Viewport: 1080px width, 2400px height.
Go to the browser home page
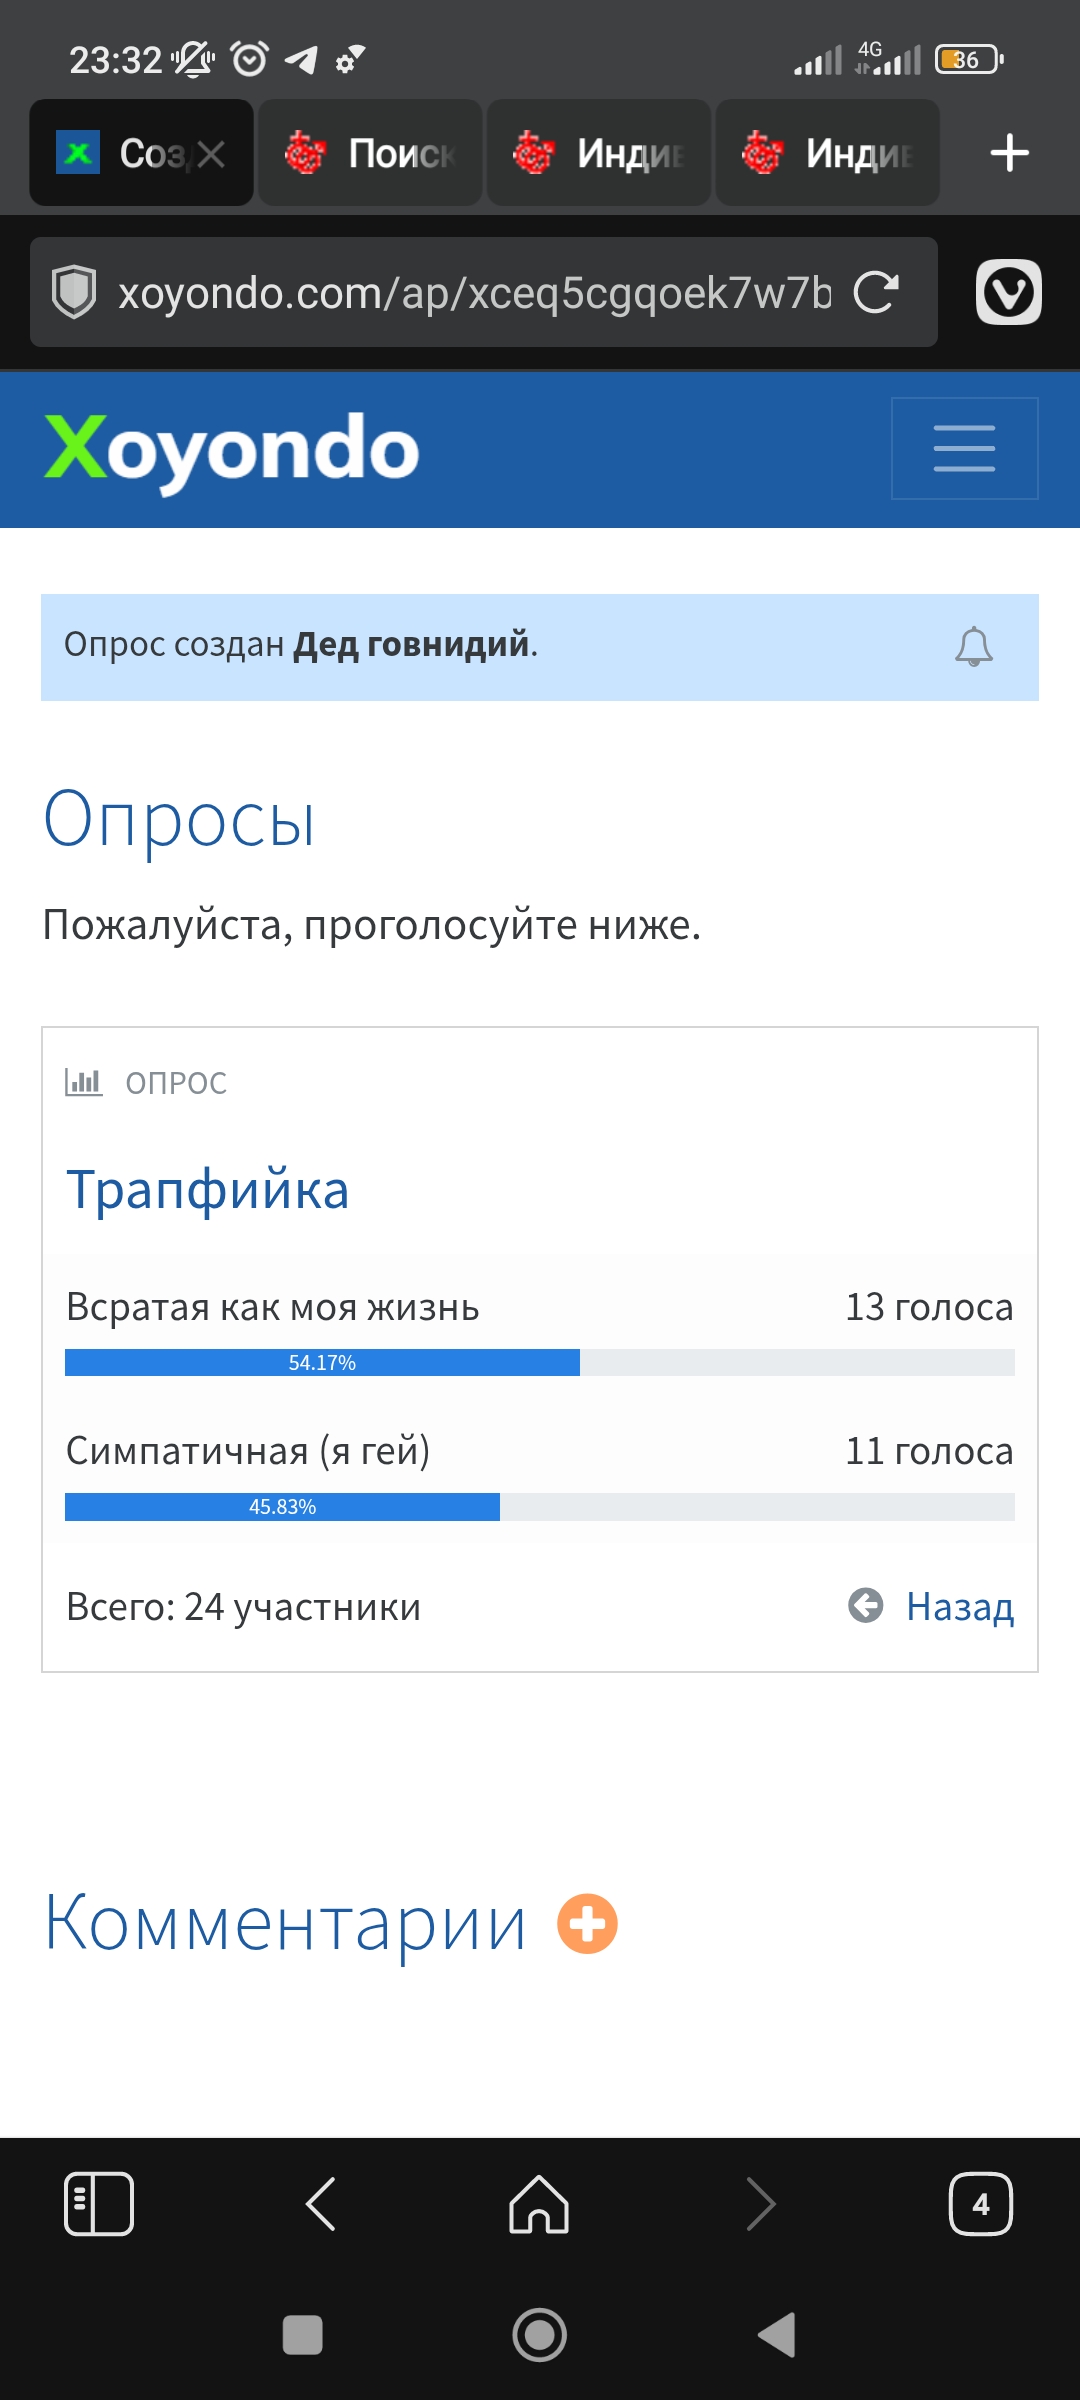(x=539, y=2203)
